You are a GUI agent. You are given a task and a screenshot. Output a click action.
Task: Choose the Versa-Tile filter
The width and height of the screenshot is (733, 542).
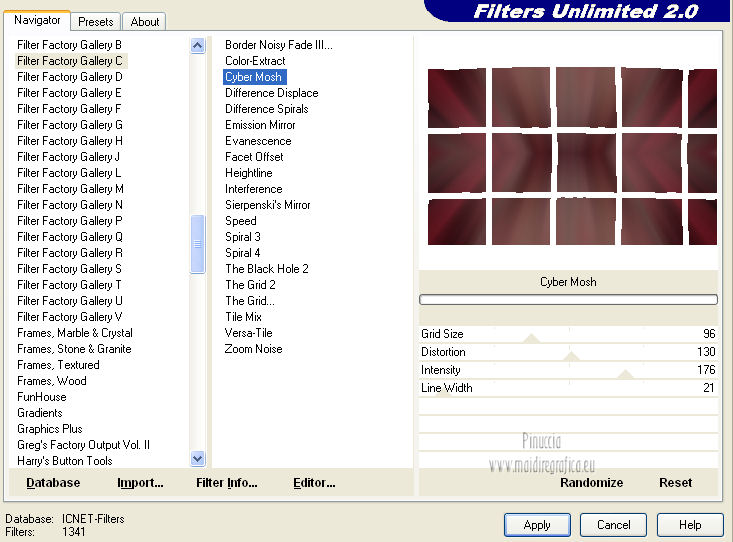[248, 333]
